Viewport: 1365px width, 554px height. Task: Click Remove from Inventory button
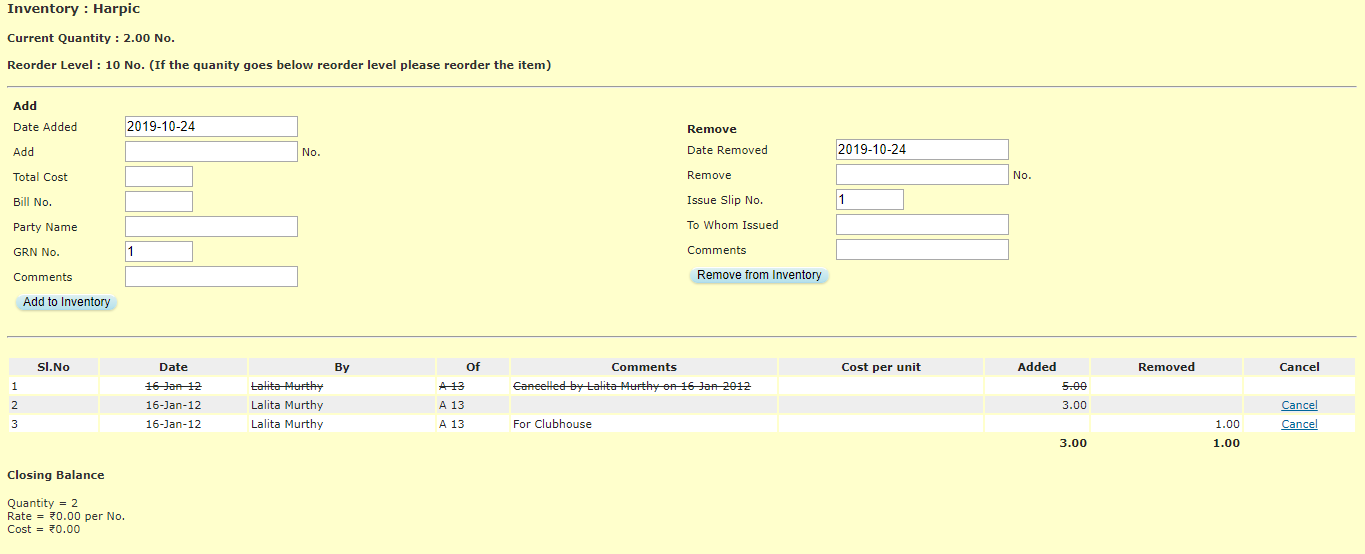click(759, 275)
